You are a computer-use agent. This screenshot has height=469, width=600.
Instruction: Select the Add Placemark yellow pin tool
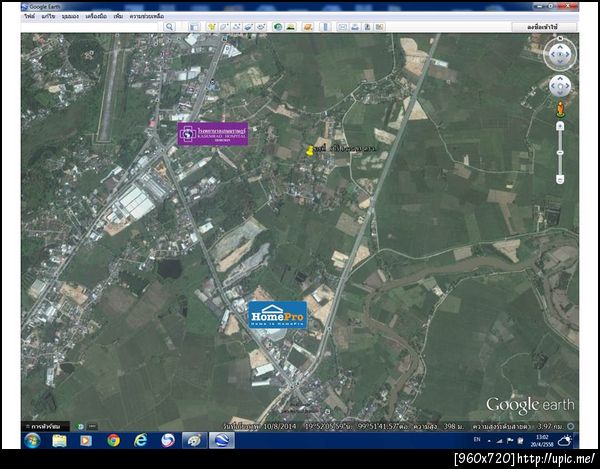[212, 27]
